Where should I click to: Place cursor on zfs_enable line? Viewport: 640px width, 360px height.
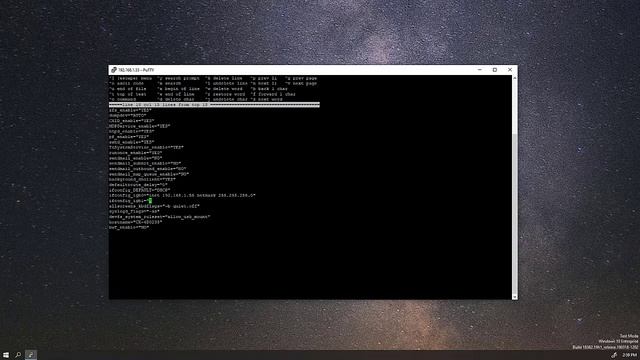point(130,110)
